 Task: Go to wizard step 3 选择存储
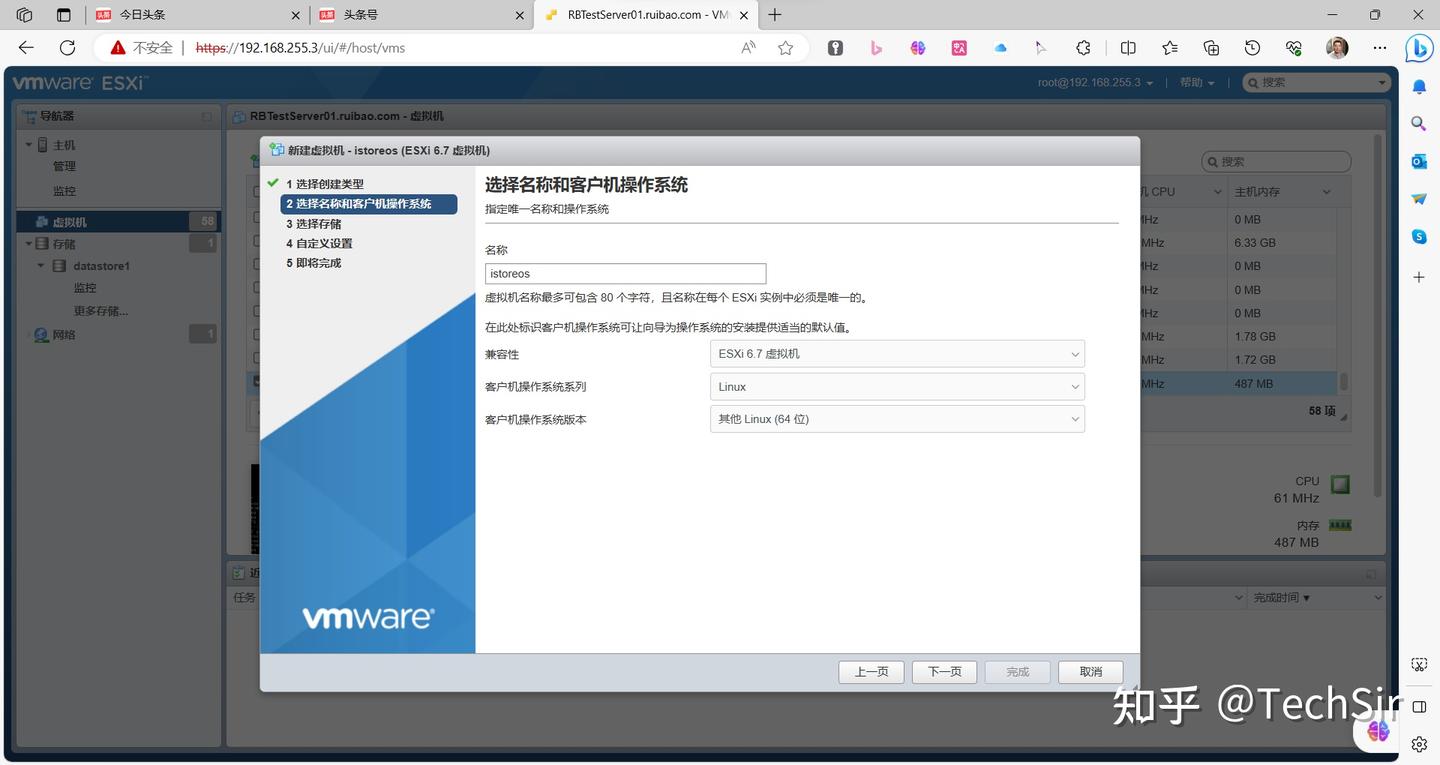coord(313,224)
